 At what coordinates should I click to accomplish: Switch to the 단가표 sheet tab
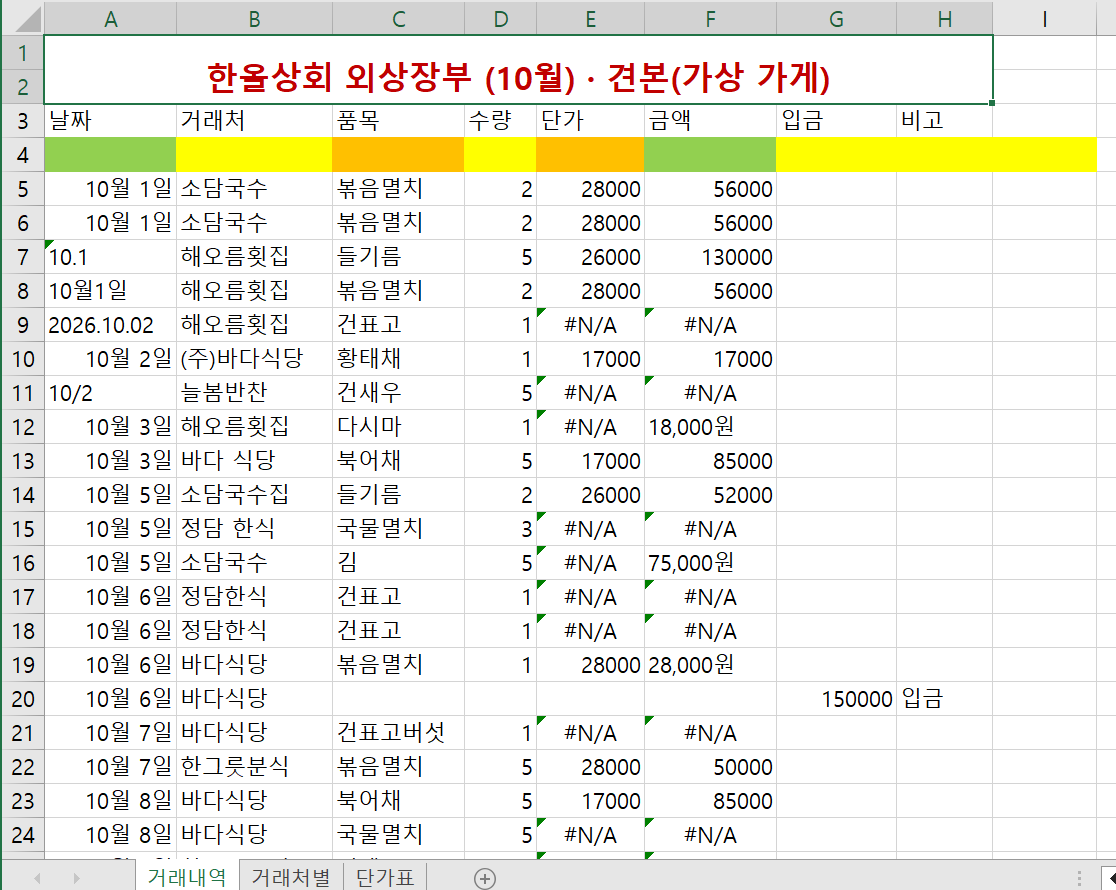[x=384, y=877]
